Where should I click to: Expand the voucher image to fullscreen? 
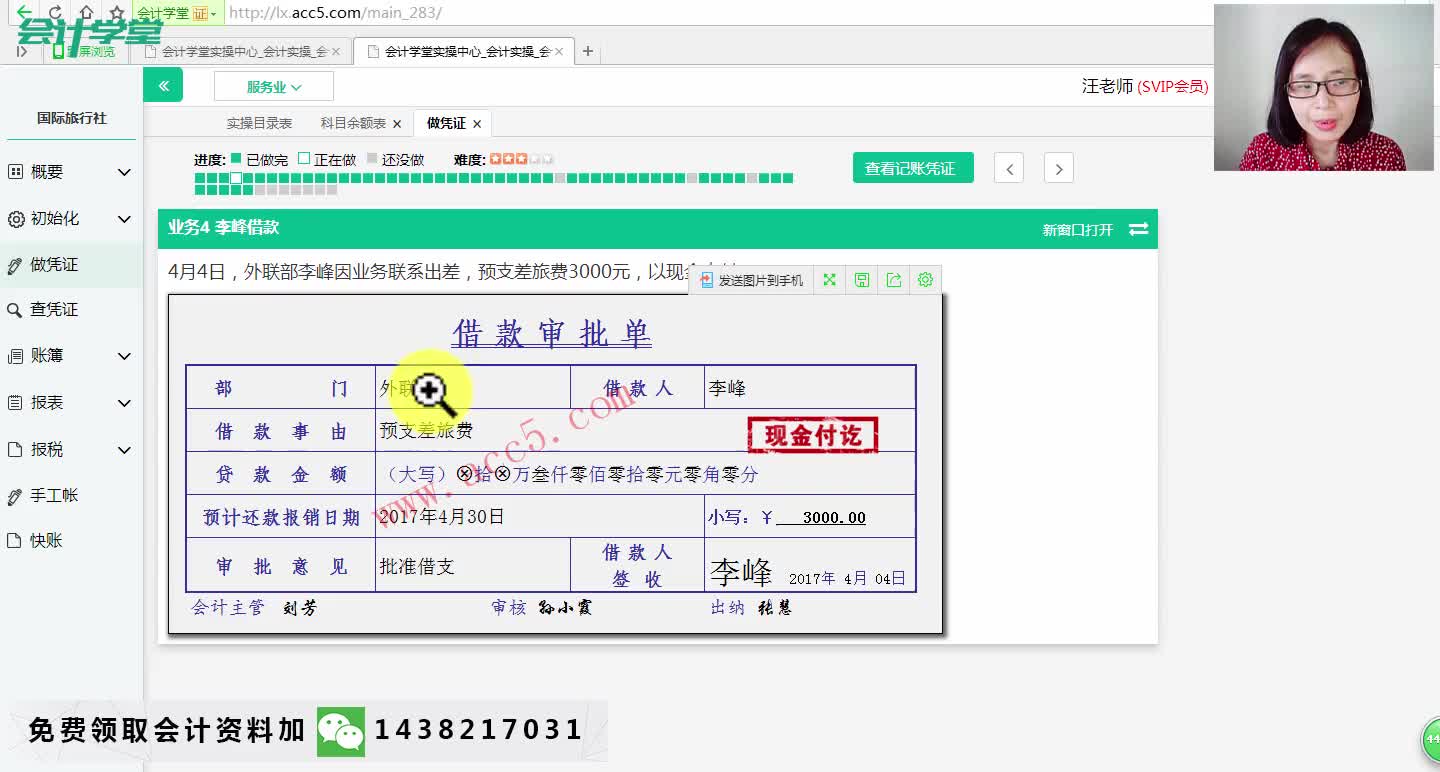[829, 279]
